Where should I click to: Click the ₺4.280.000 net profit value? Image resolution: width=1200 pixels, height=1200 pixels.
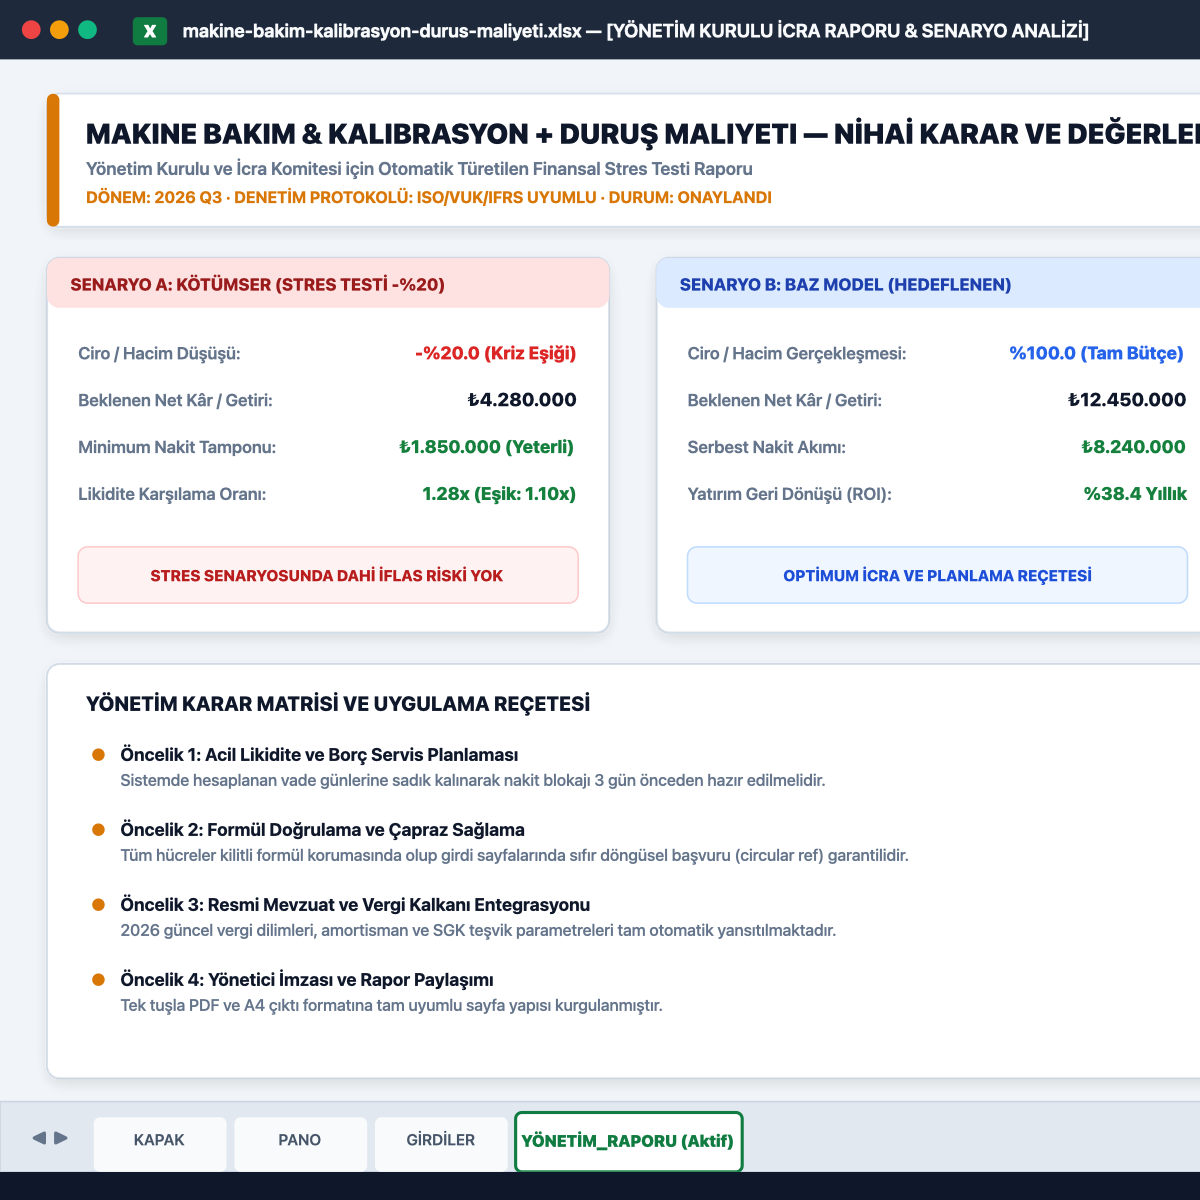522,400
